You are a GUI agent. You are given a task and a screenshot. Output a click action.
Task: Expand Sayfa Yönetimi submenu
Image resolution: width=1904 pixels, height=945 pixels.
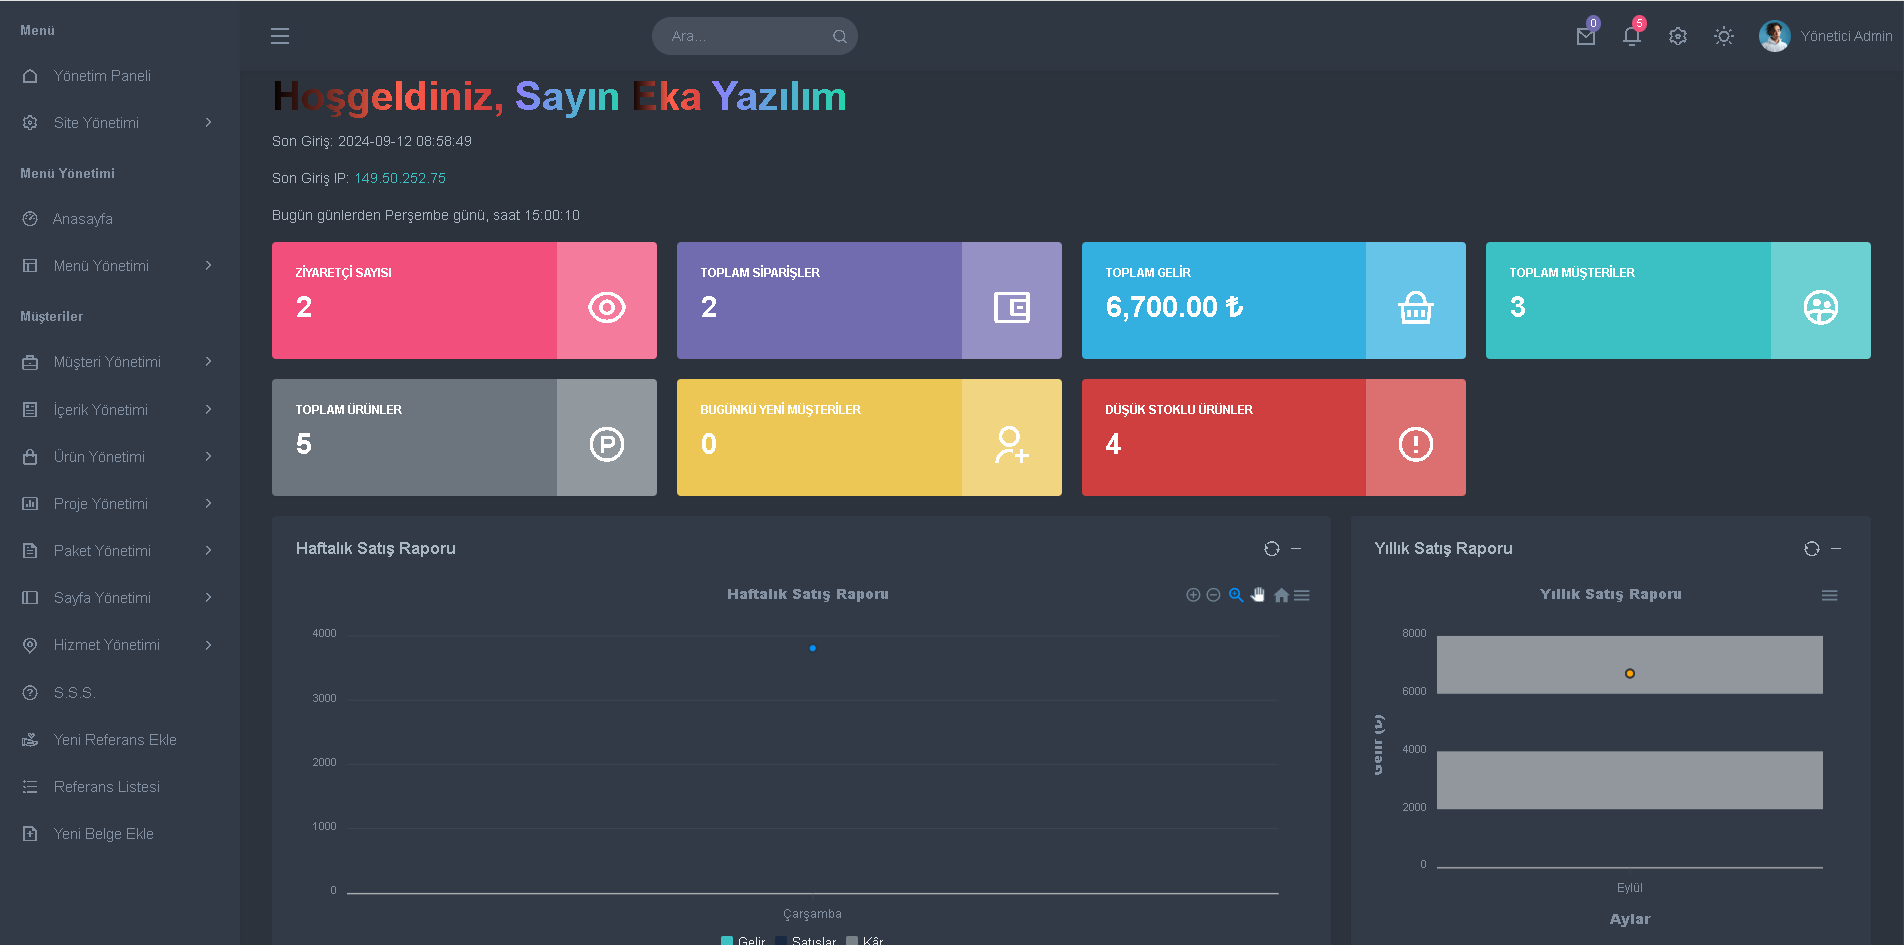pyautogui.click(x=120, y=598)
